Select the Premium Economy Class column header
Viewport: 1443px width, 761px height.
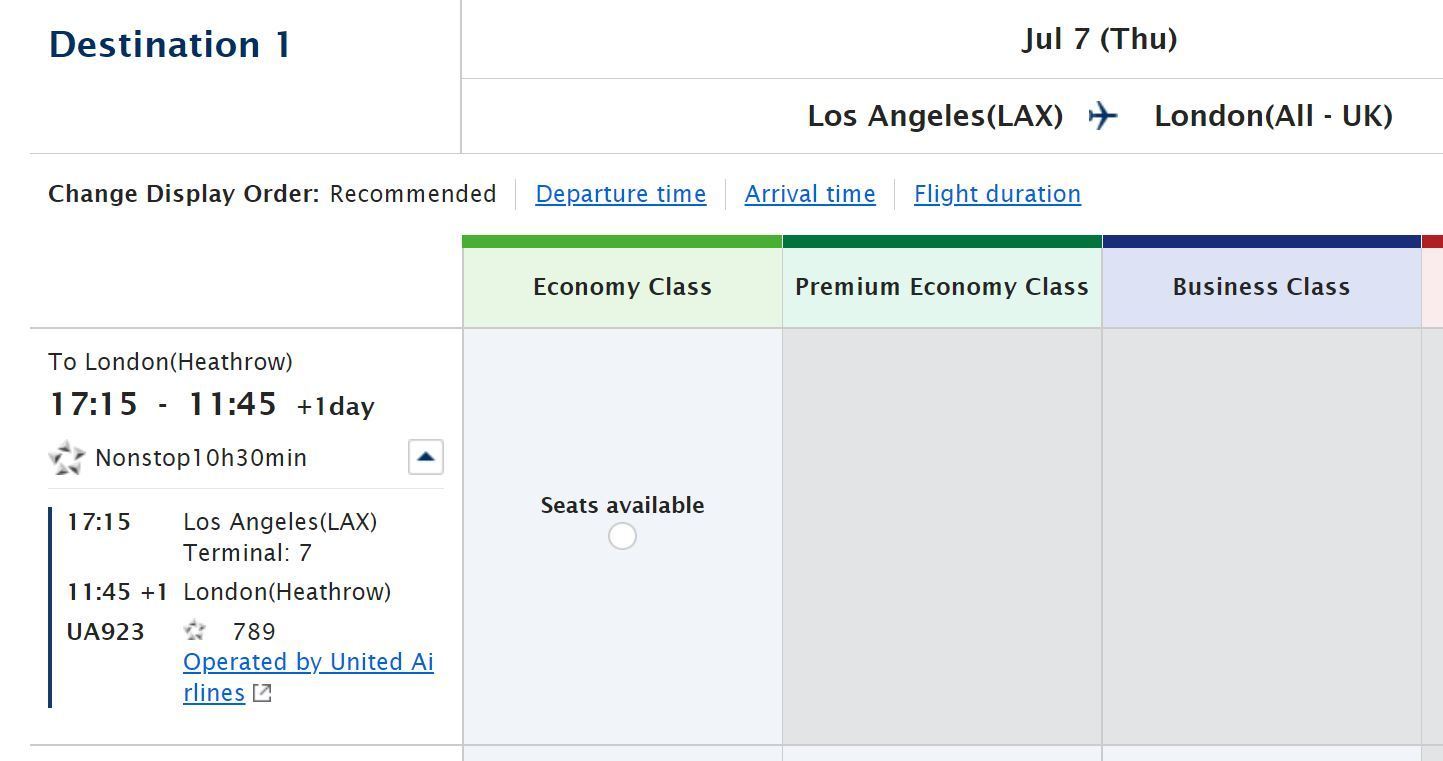941,287
